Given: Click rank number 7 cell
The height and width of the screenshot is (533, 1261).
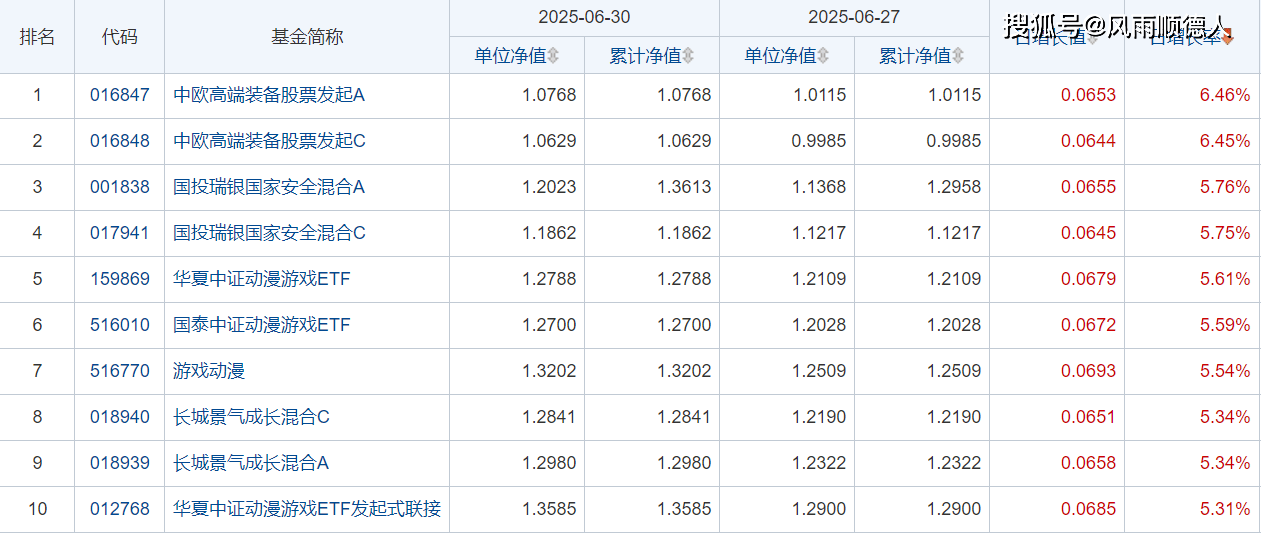Looking at the screenshot, I should click(x=37, y=371).
